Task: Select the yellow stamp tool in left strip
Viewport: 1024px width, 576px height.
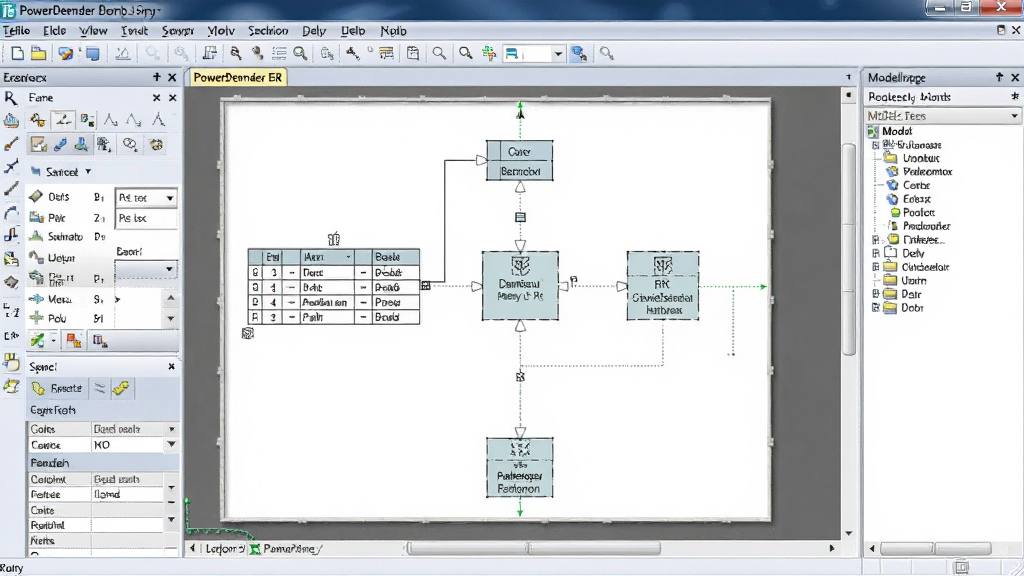Action: (11, 362)
